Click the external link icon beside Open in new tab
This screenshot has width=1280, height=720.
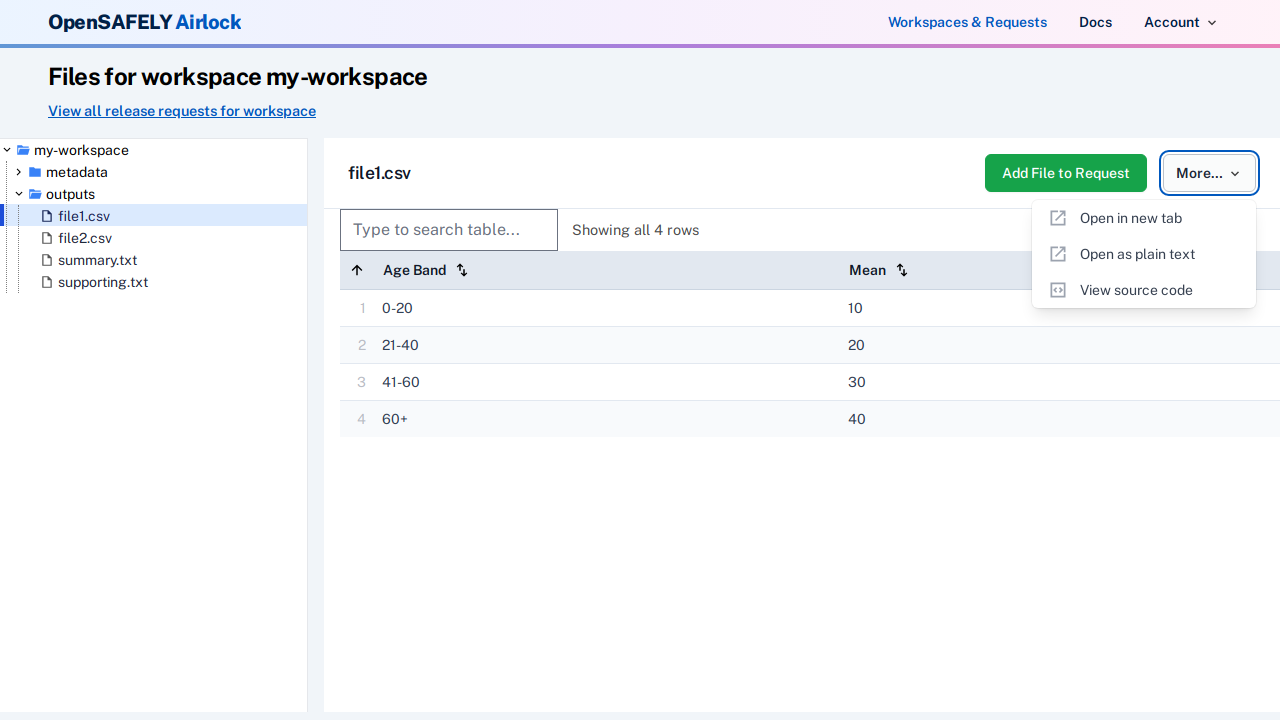click(1056, 218)
